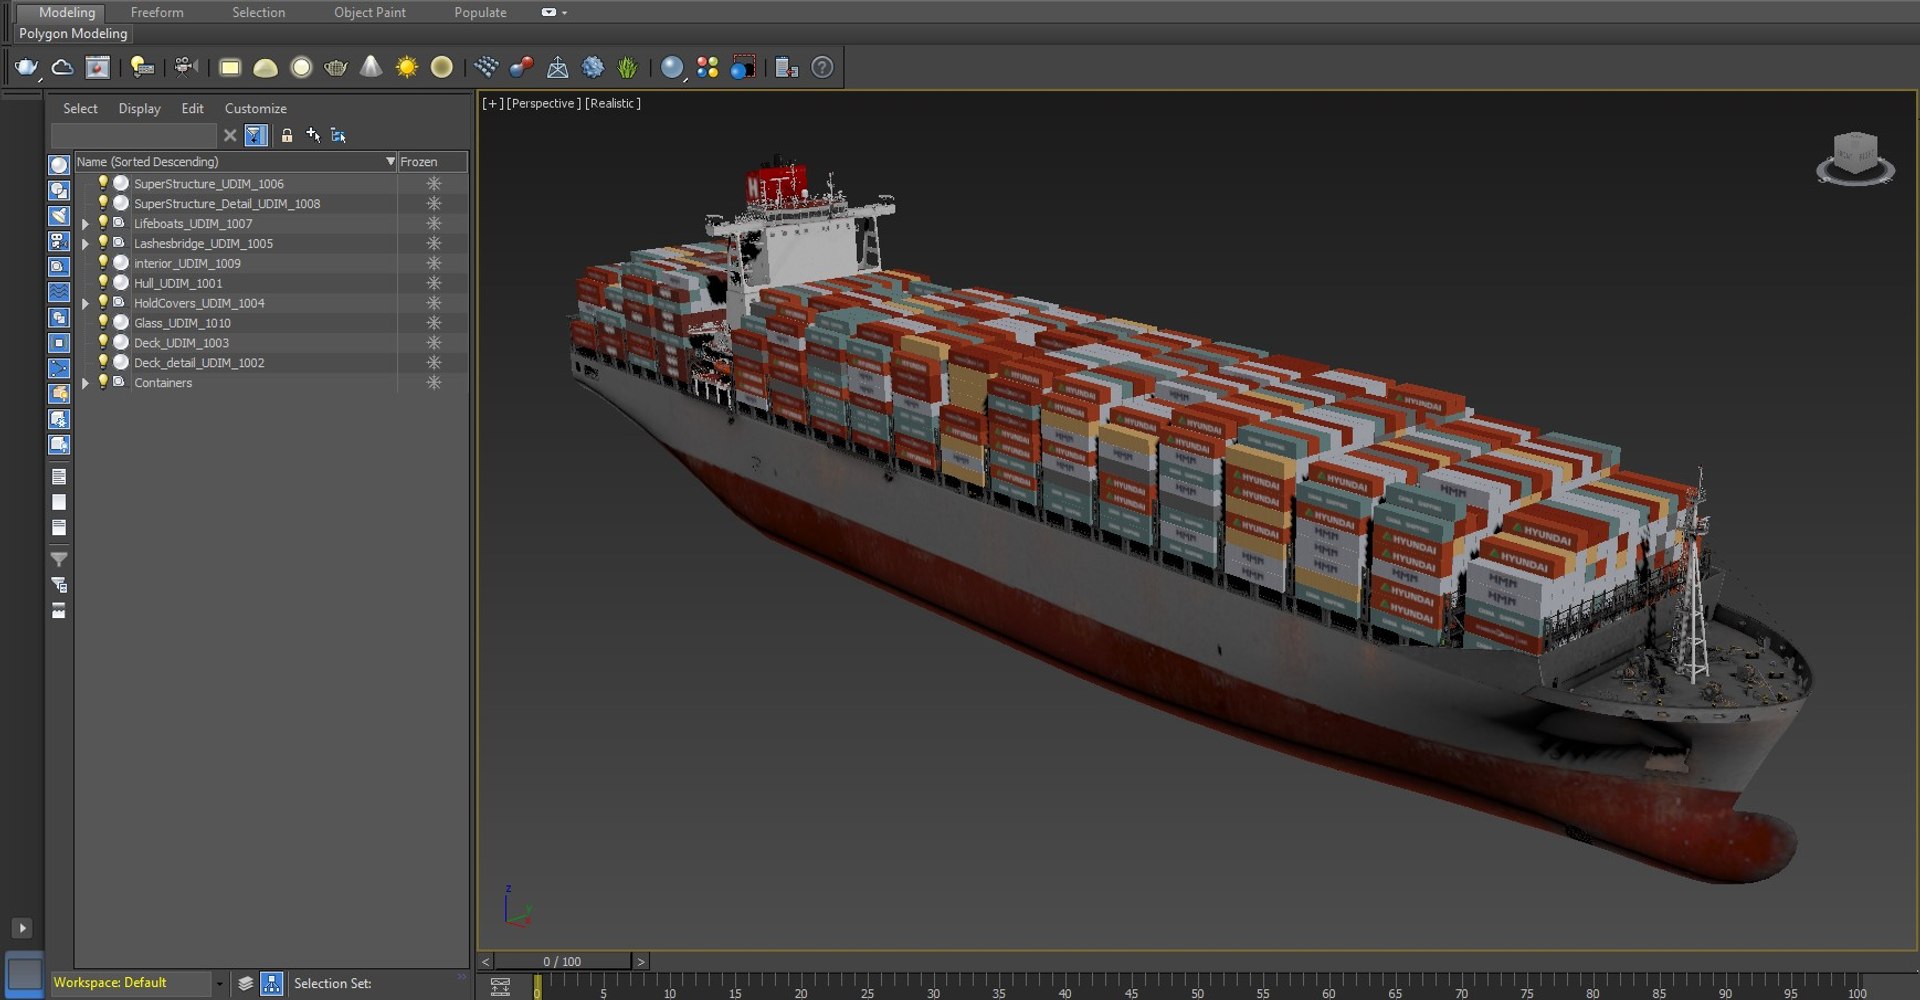Click the play arrow button at left edge
This screenshot has height=1000, width=1920.
22,928
